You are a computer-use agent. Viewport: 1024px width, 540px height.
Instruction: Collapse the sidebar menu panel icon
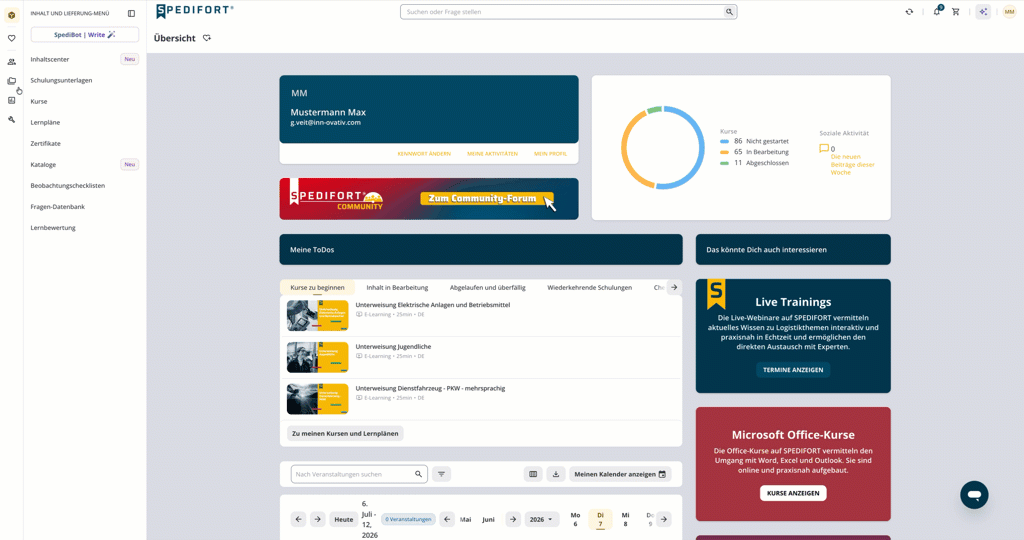coord(131,13)
